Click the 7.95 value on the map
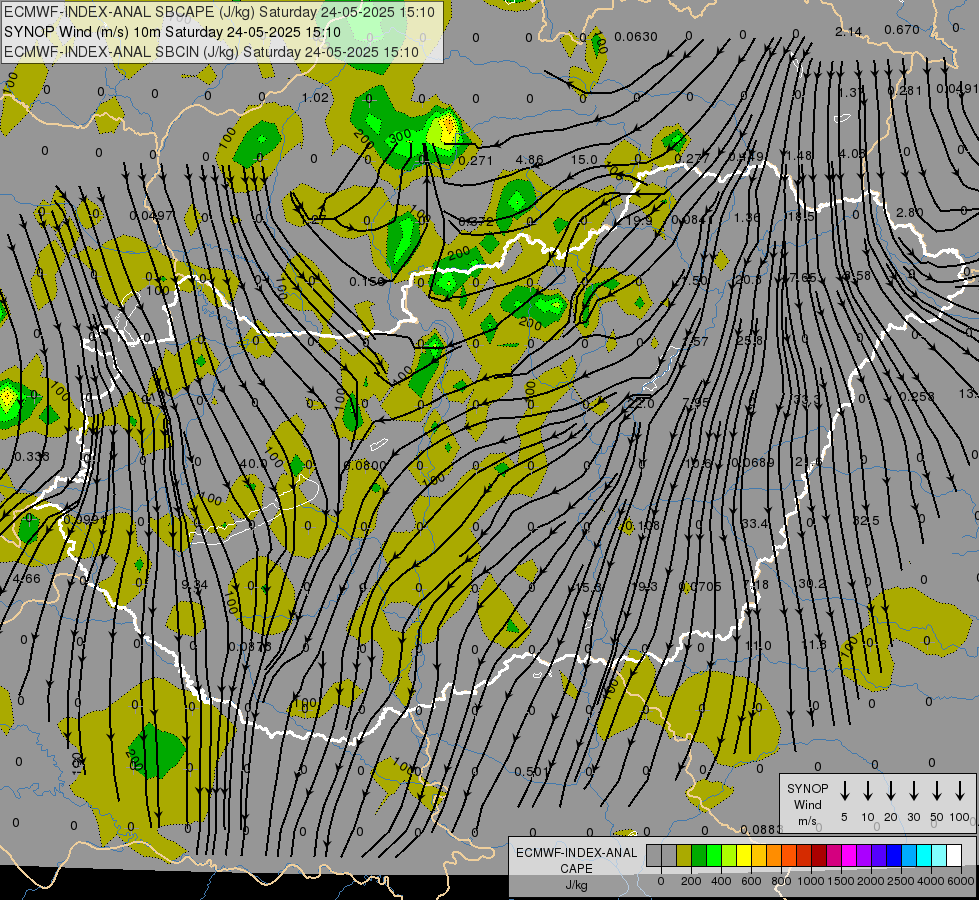 [696, 403]
